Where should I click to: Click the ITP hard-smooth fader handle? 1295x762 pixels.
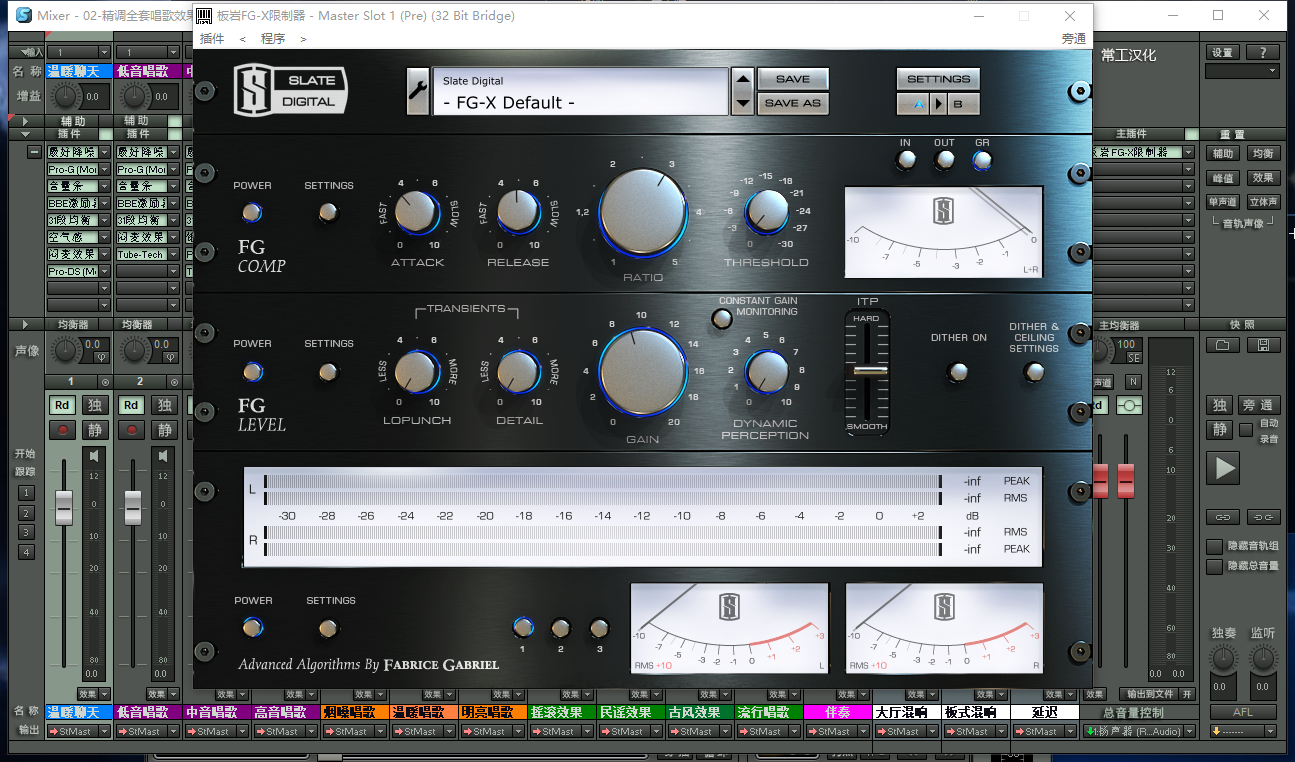(x=868, y=370)
